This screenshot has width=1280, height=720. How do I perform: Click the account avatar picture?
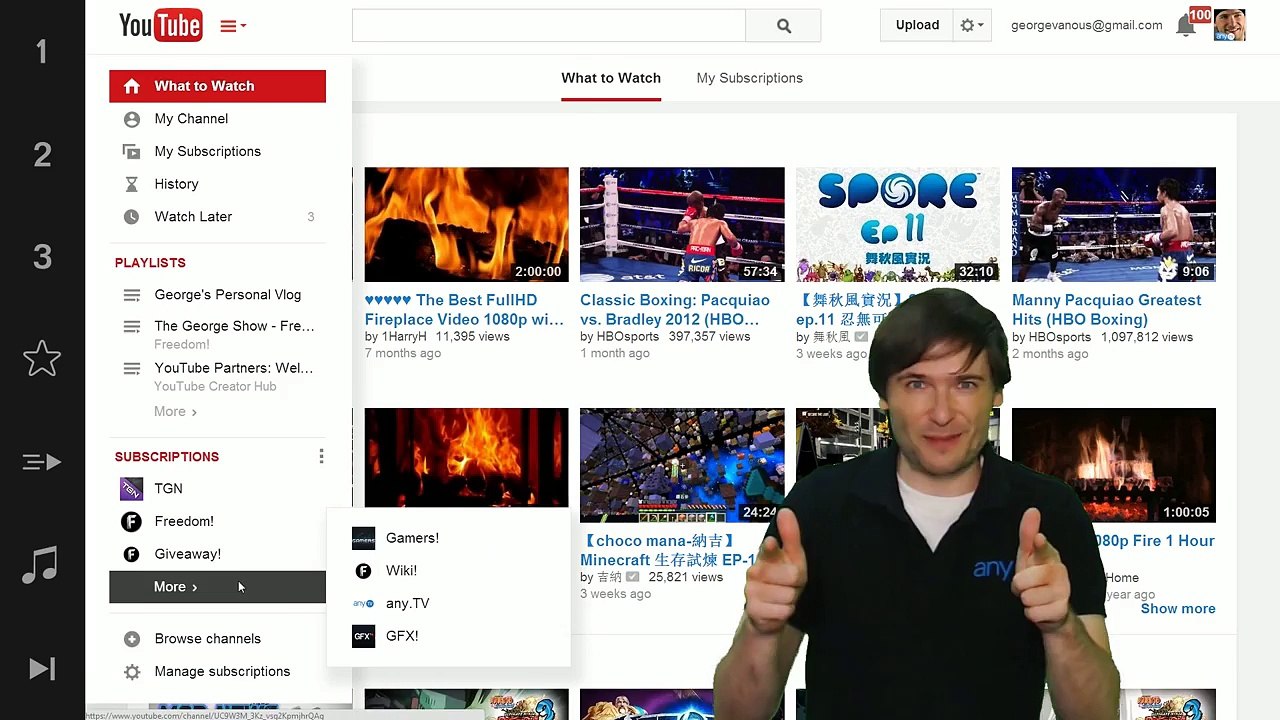coord(1230,25)
